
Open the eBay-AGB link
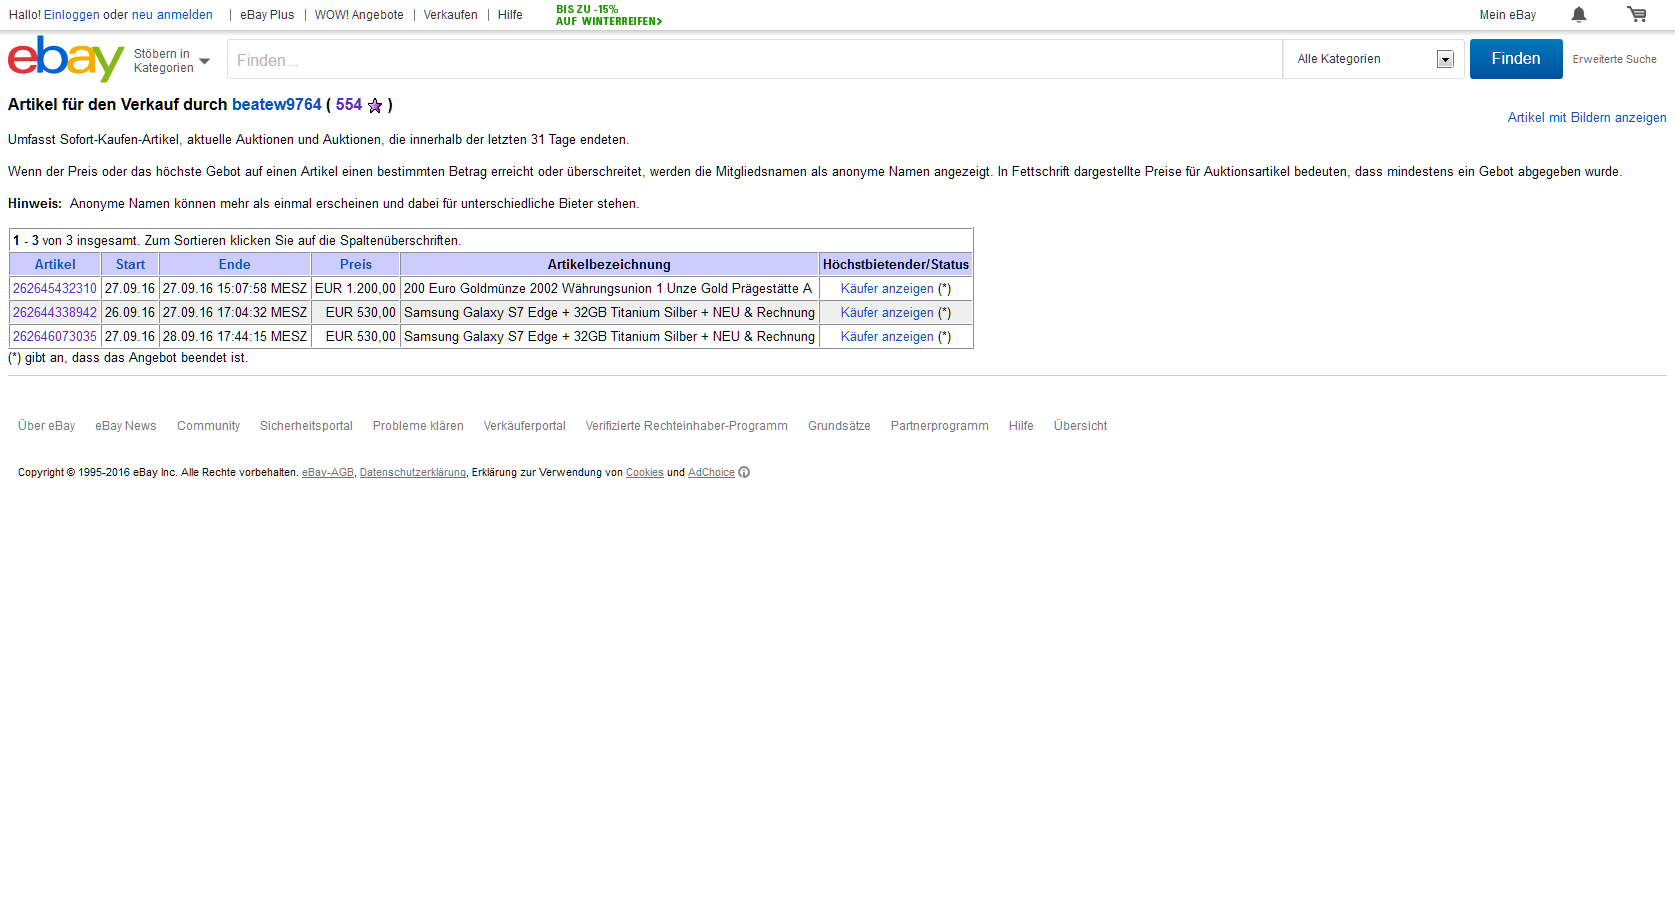328,473
